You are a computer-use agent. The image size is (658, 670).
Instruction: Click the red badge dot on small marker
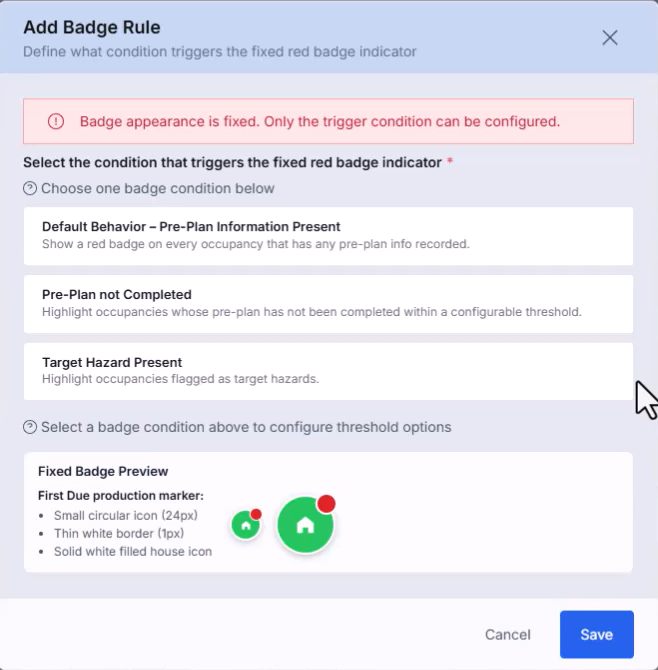[256, 514]
